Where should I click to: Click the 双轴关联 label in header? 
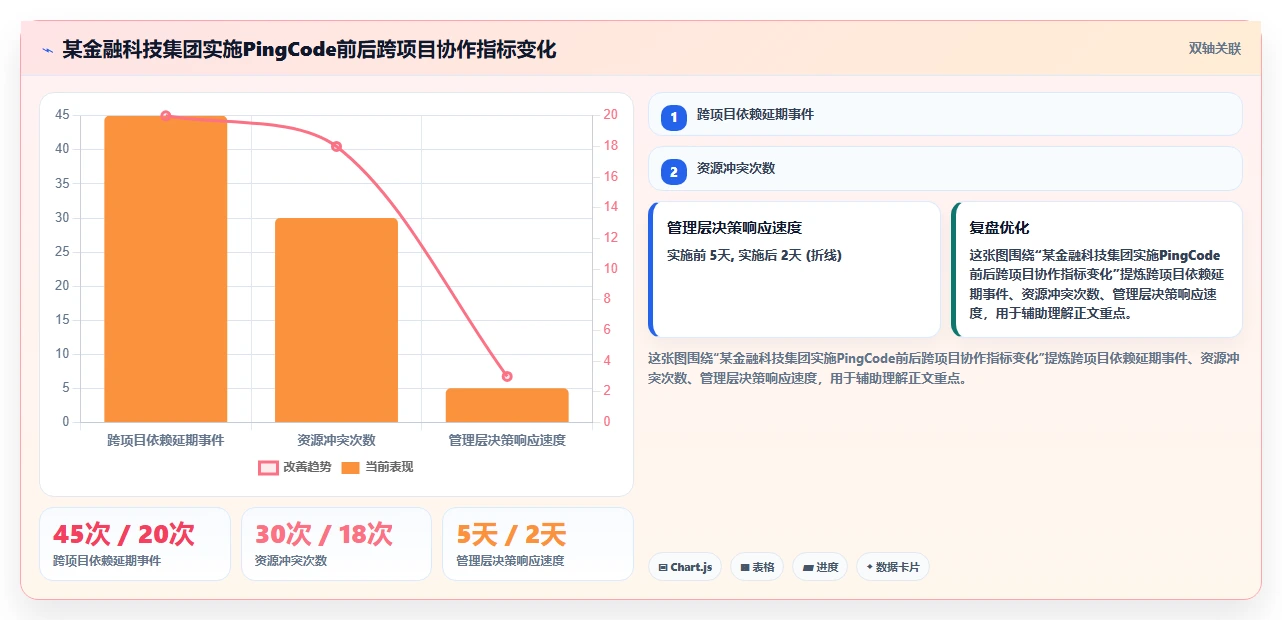coord(1214,48)
